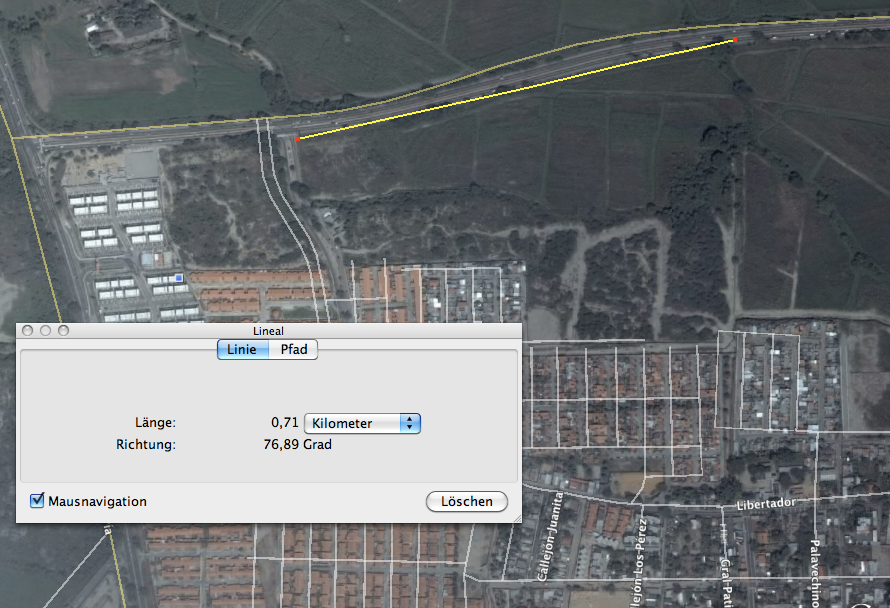Open the Kilometer unit dropdown

(362, 423)
